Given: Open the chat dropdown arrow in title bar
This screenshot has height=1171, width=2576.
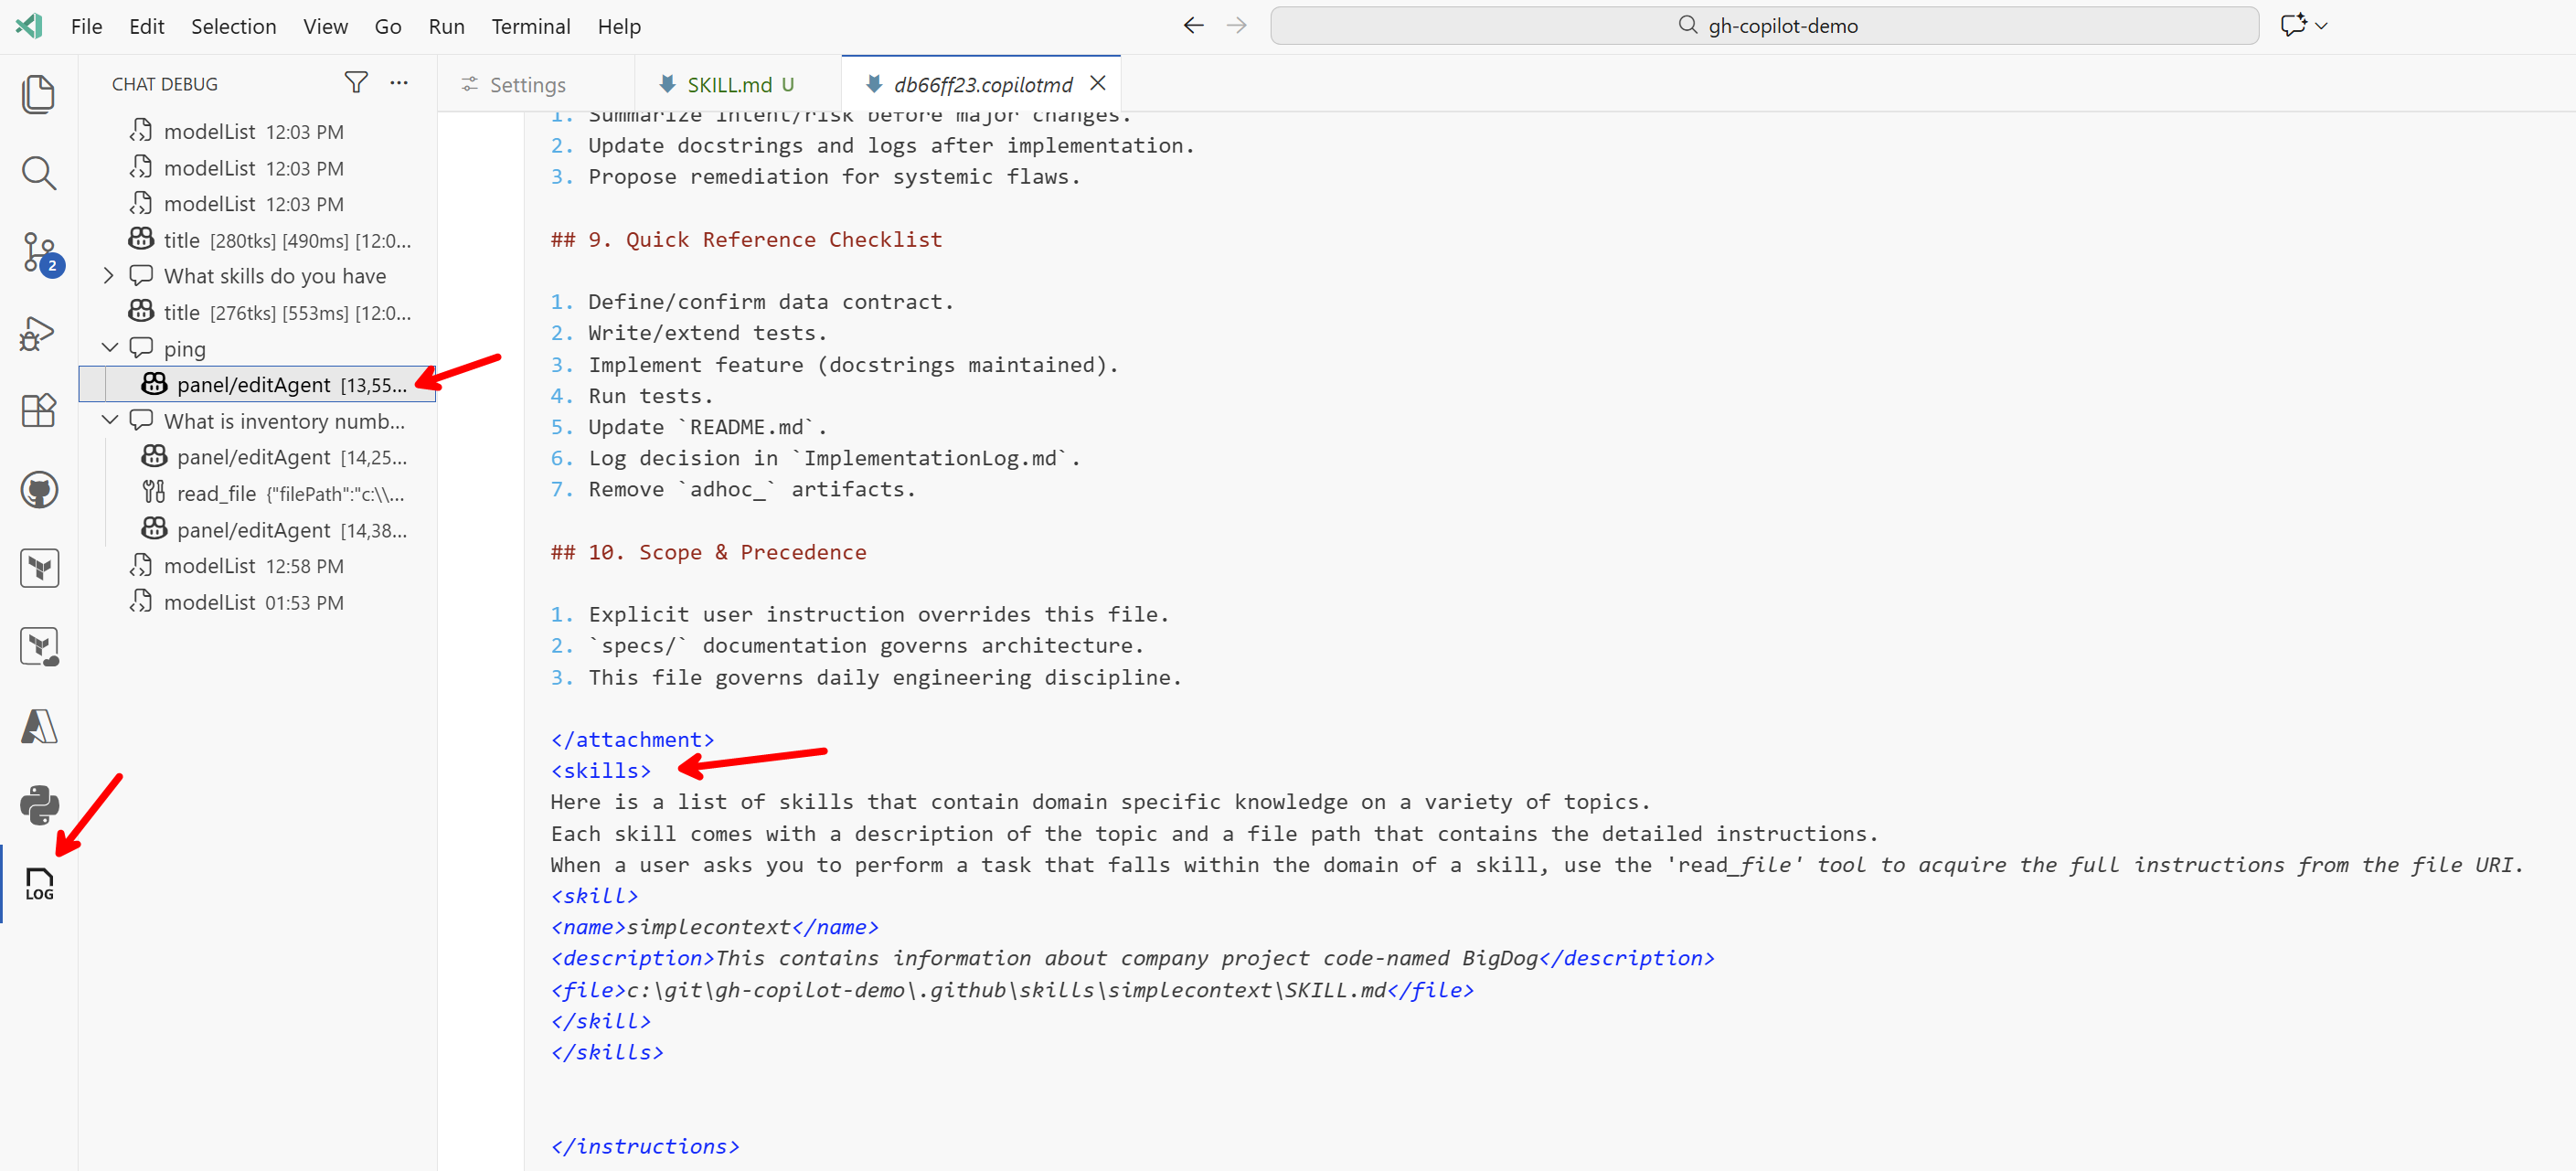Looking at the screenshot, I should [x=2321, y=26].
